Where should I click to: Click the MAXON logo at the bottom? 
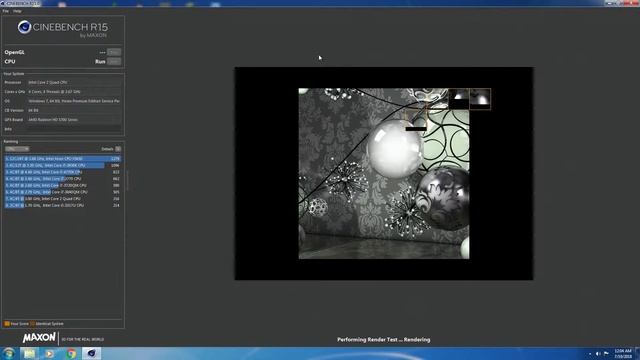pos(39,338)
